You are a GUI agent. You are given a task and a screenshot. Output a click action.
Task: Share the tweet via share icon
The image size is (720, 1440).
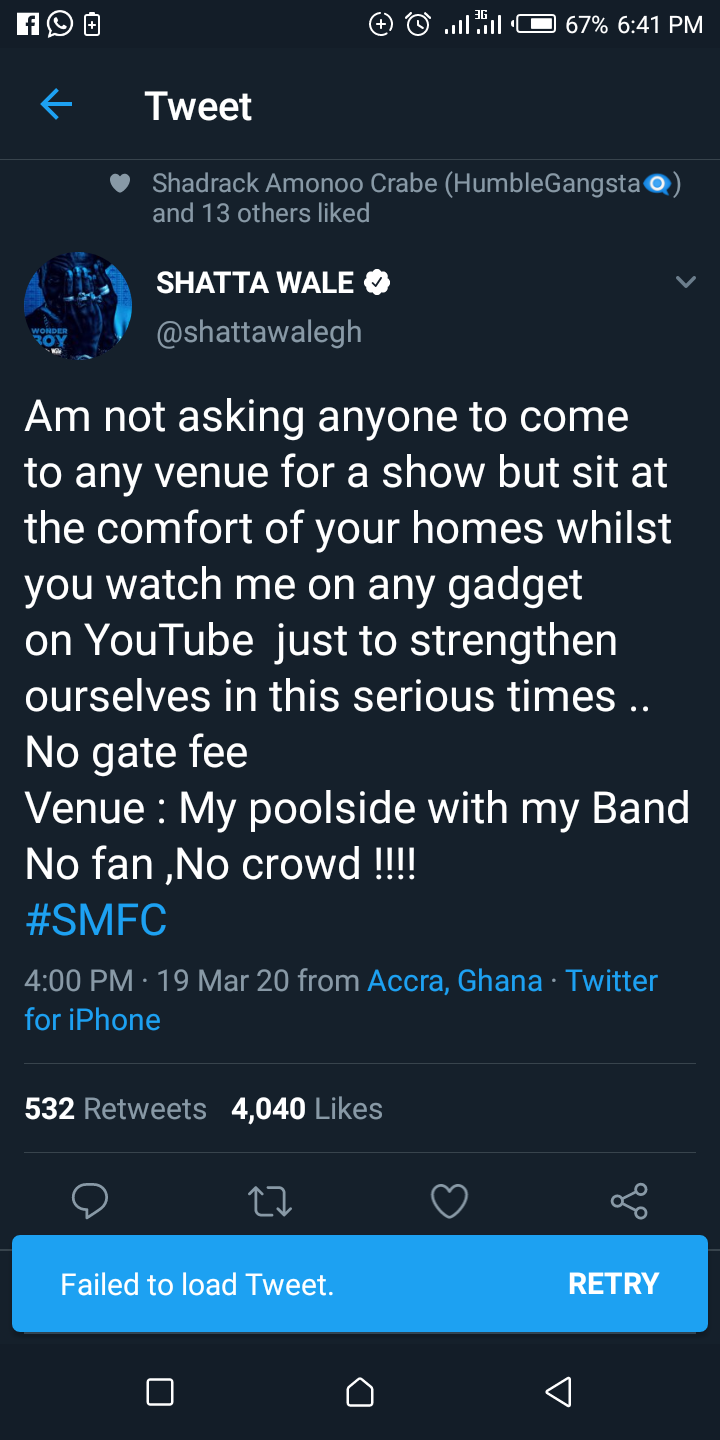[629, 1200]
